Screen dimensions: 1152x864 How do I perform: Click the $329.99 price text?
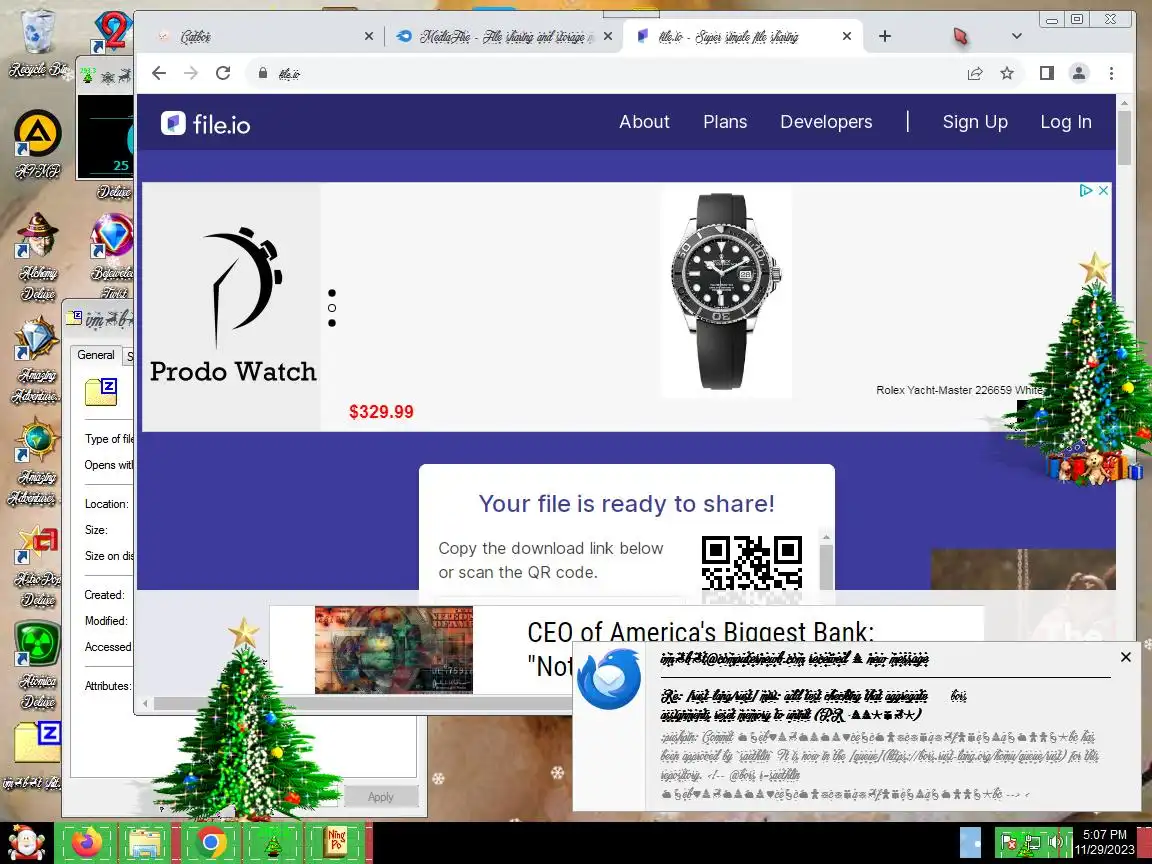[x=381, y=411]
